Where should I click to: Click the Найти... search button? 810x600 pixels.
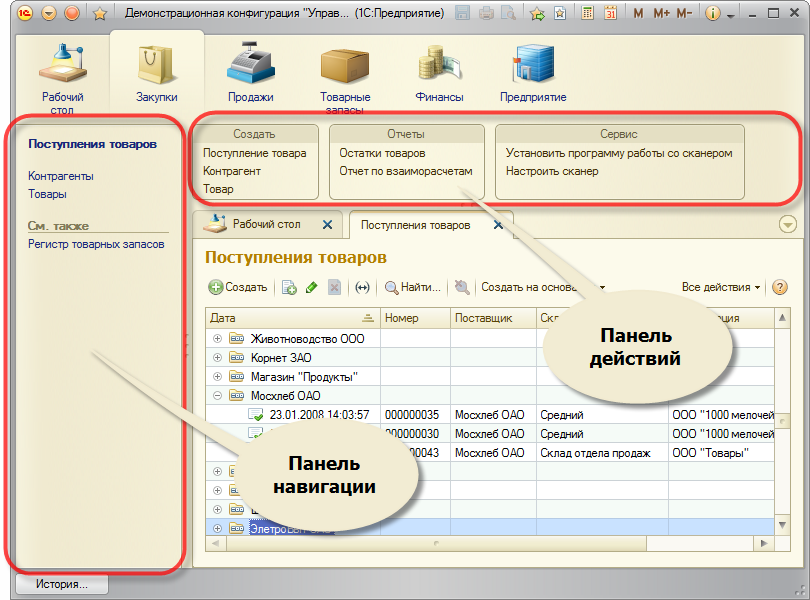pos(413,287)
